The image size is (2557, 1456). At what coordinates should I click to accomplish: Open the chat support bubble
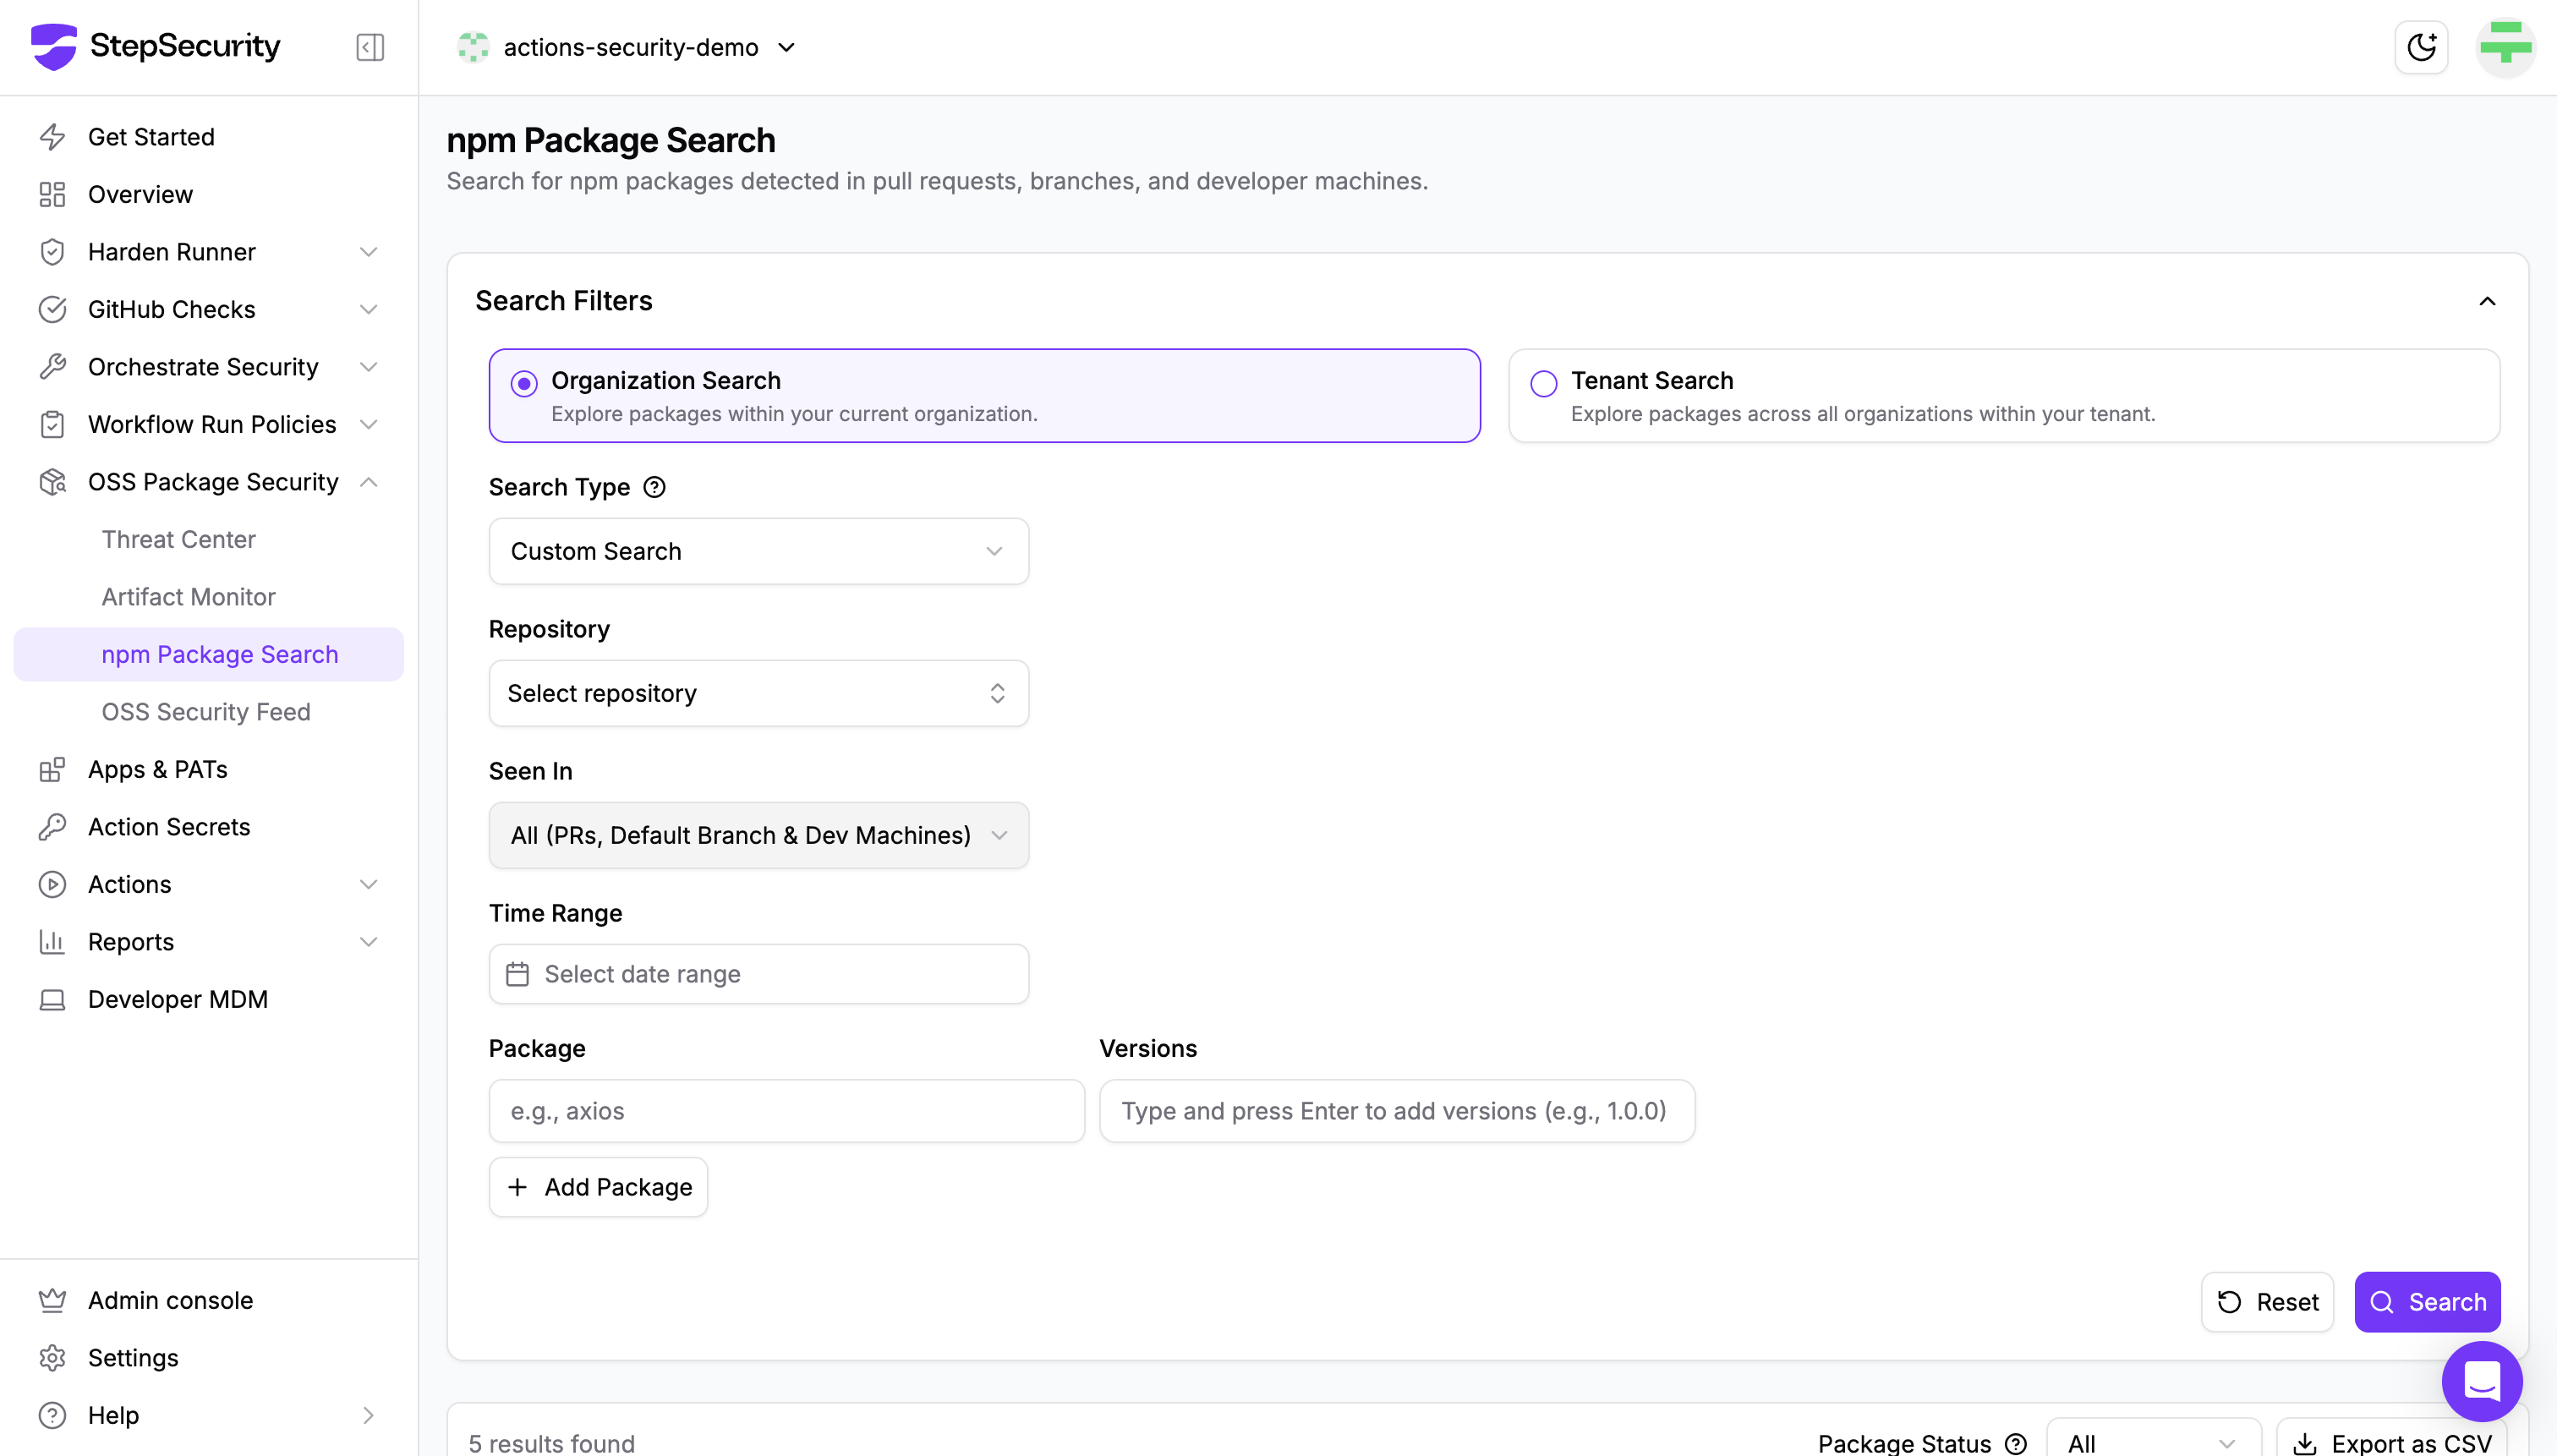[2481, 1382]
